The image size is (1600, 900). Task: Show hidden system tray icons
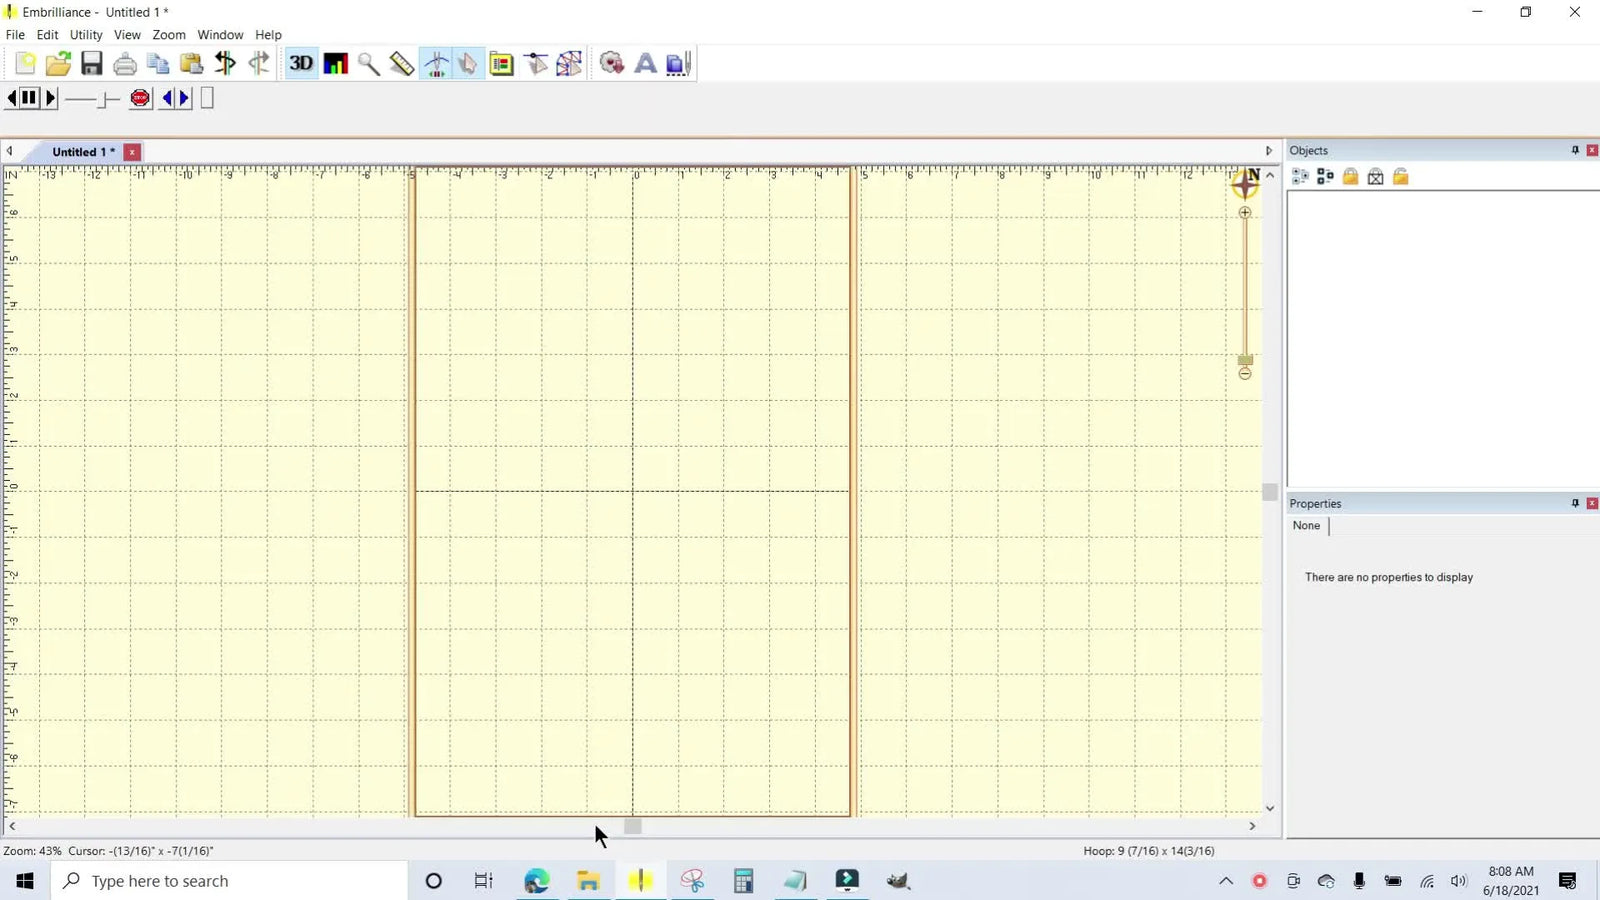coord(1226,881)
